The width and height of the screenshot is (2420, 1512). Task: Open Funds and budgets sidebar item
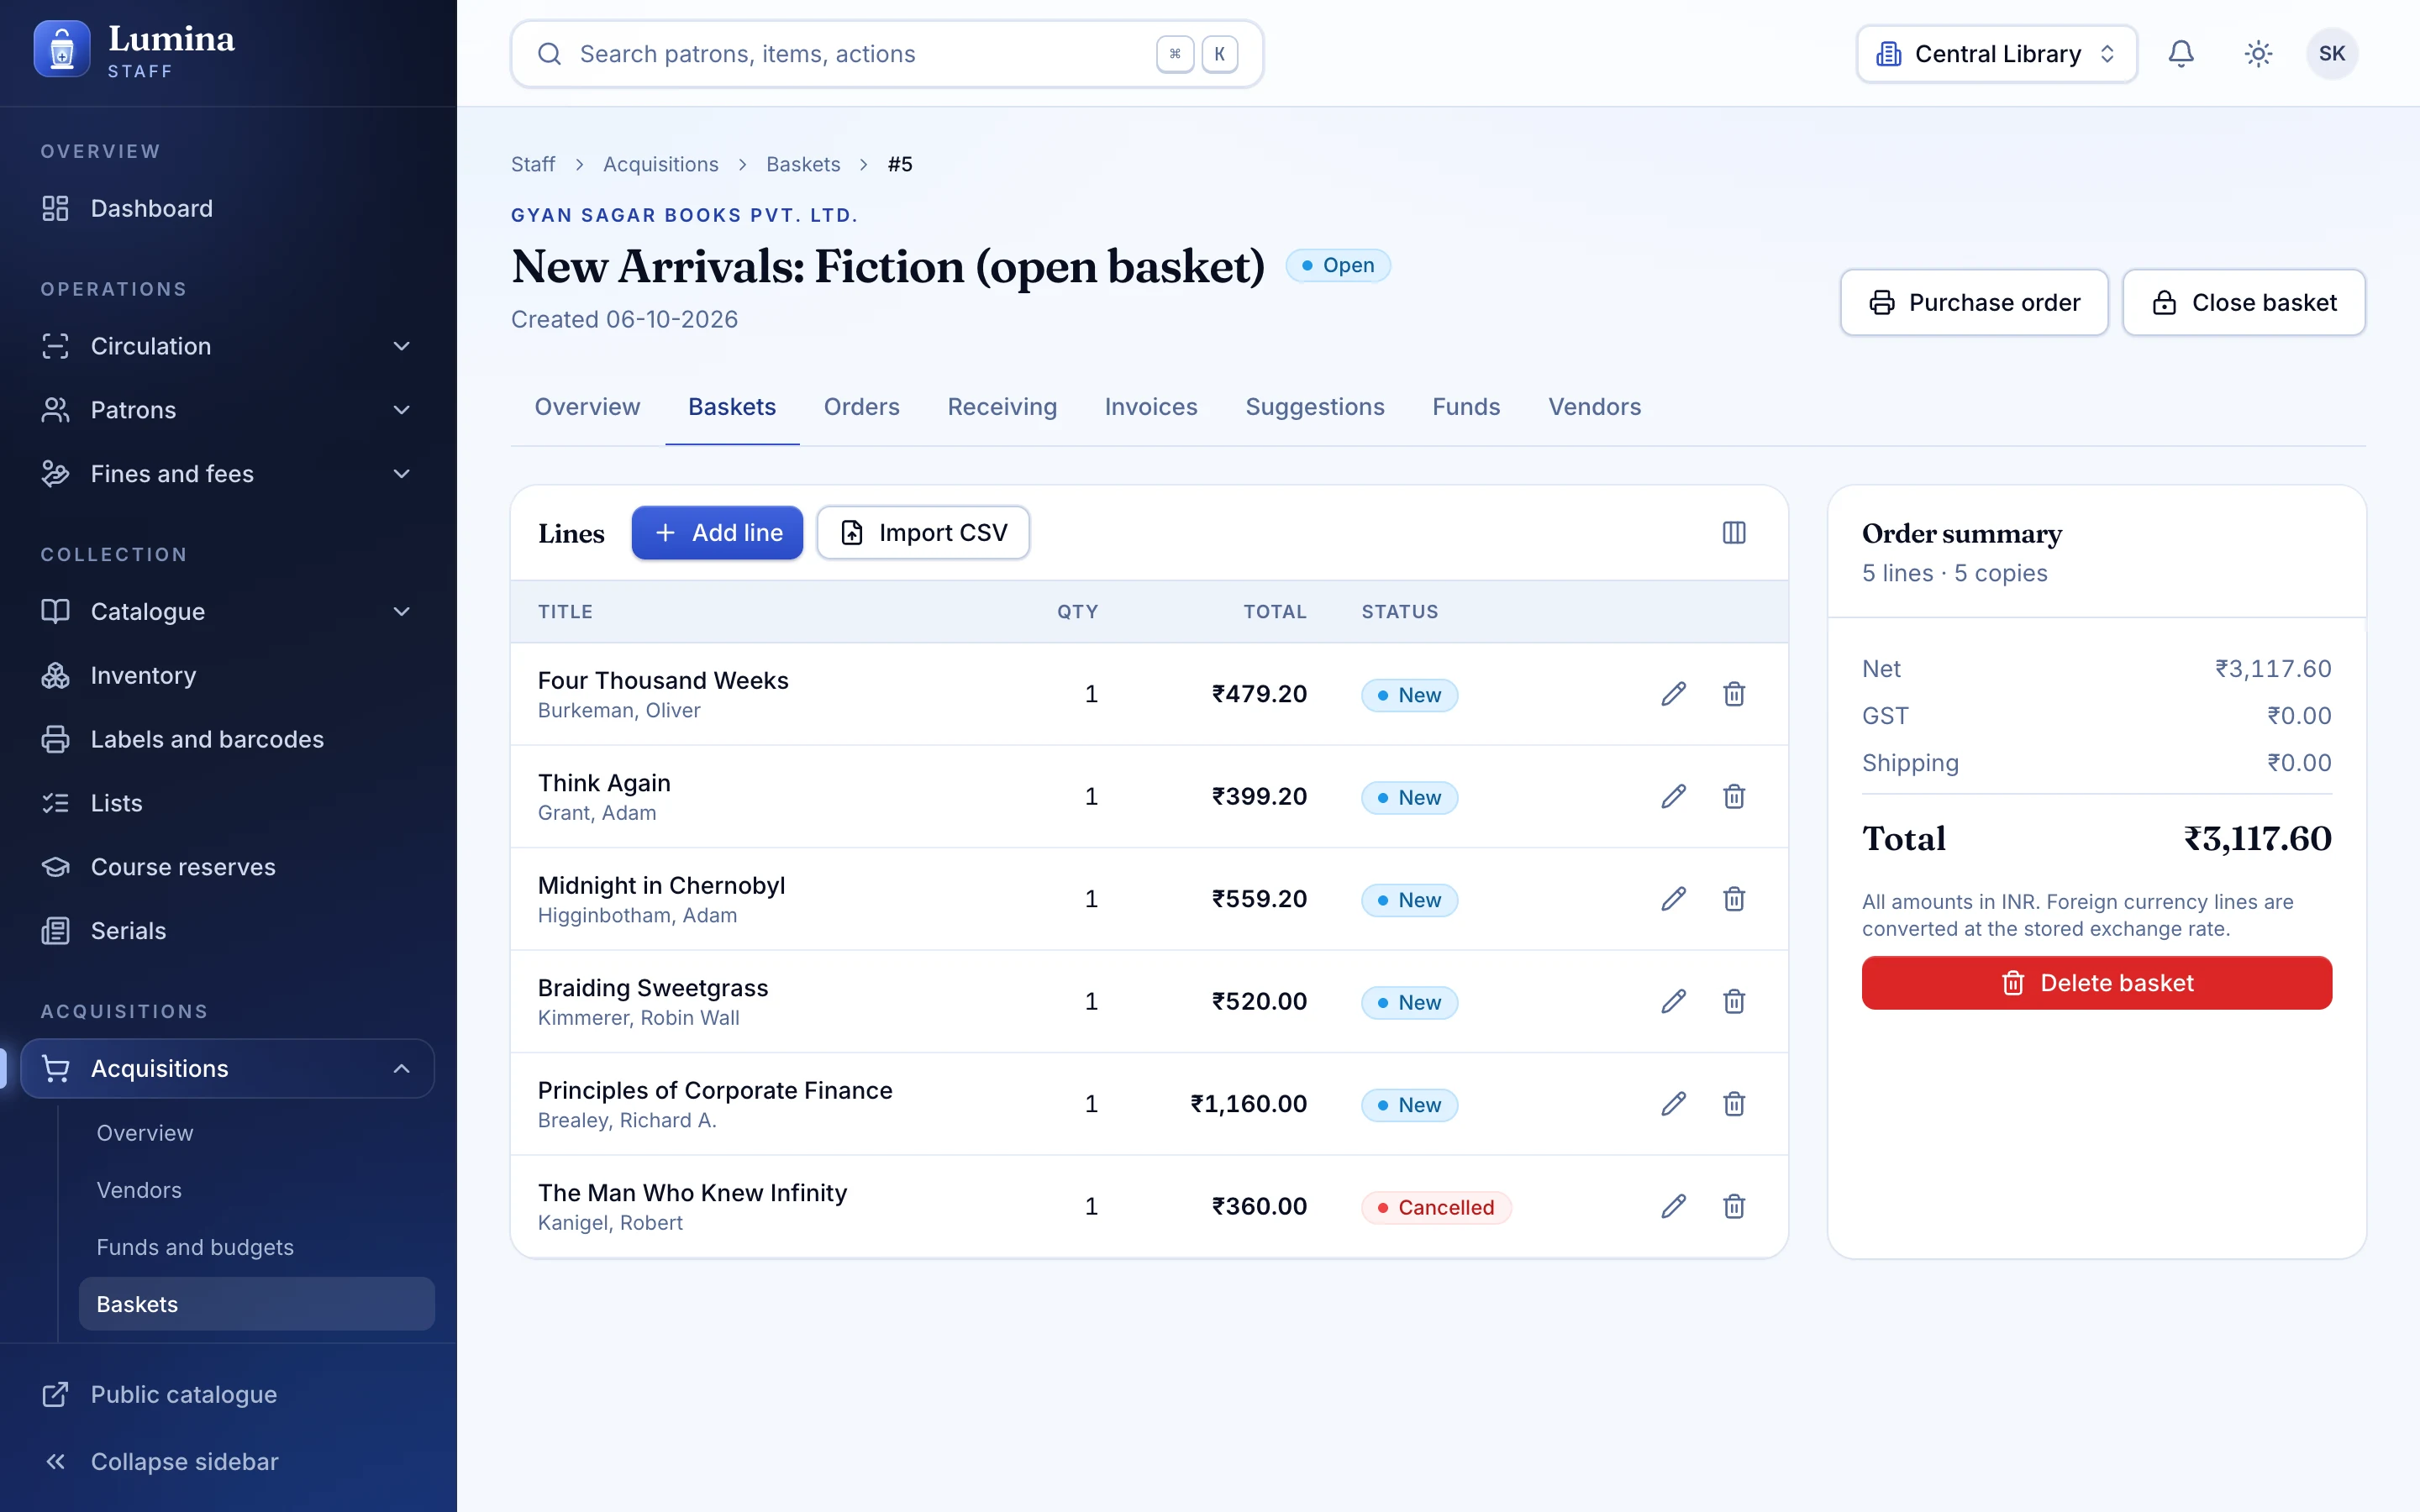(x=257, y=1248)
